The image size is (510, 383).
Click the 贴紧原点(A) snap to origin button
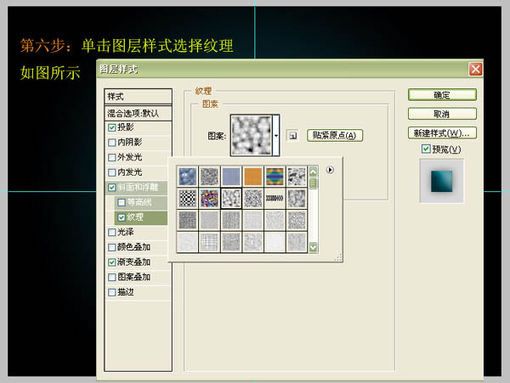tap(335, 135)
